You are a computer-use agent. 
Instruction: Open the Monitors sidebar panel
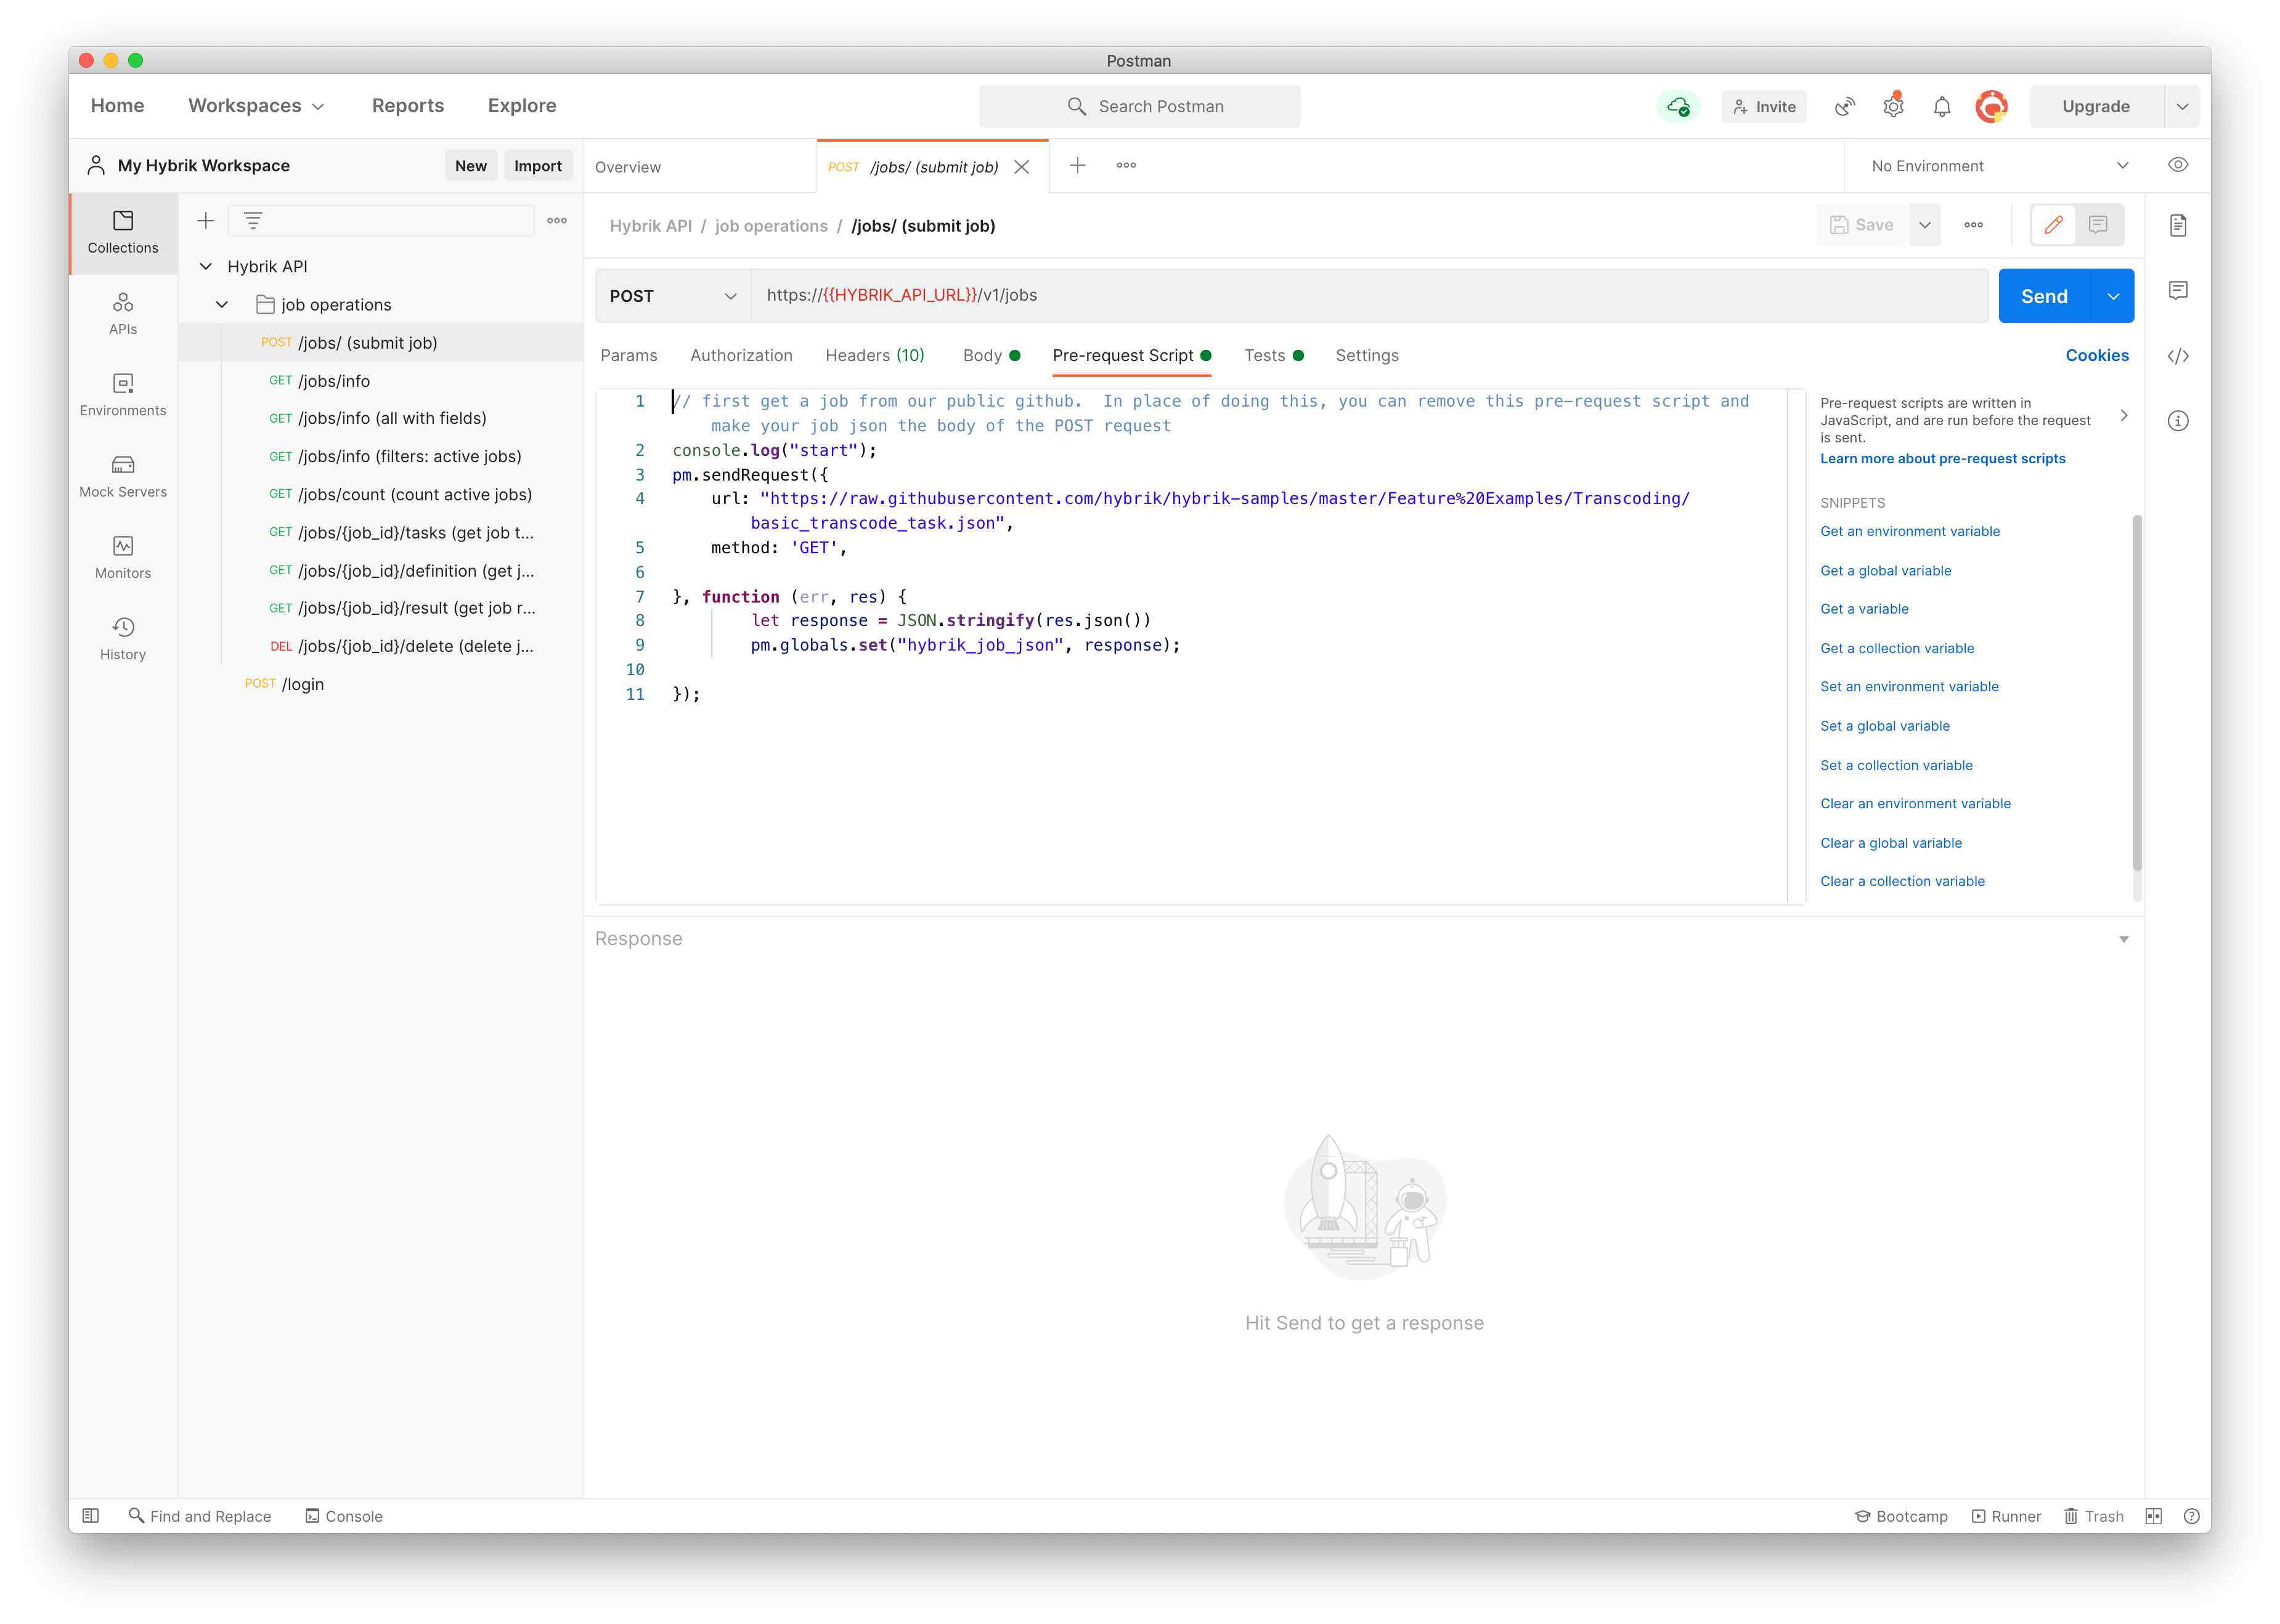tap(123, 557)
